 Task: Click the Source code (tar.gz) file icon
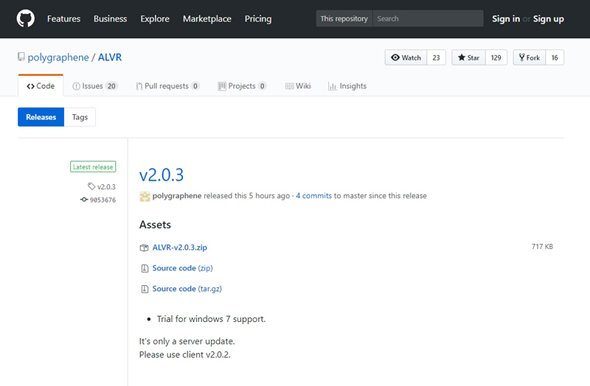(144, 289)
